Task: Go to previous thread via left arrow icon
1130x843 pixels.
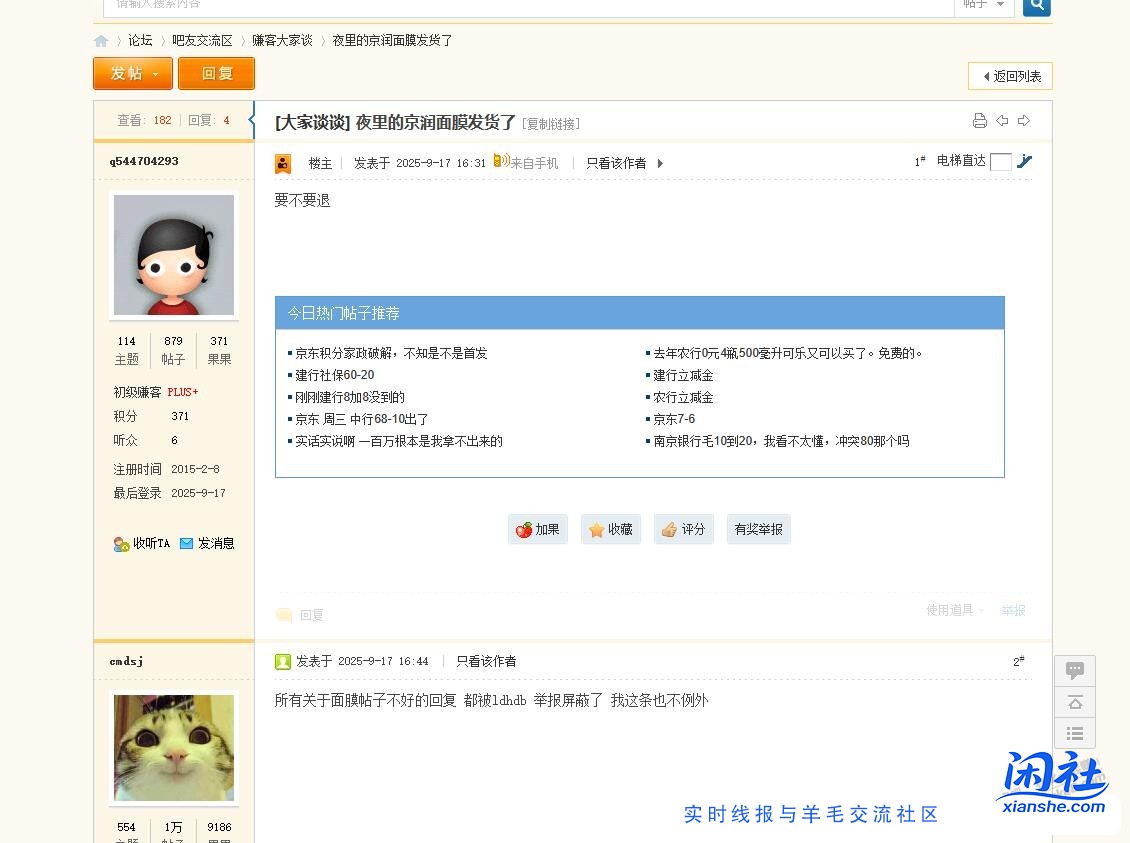Action: (x=1001, y=120)
